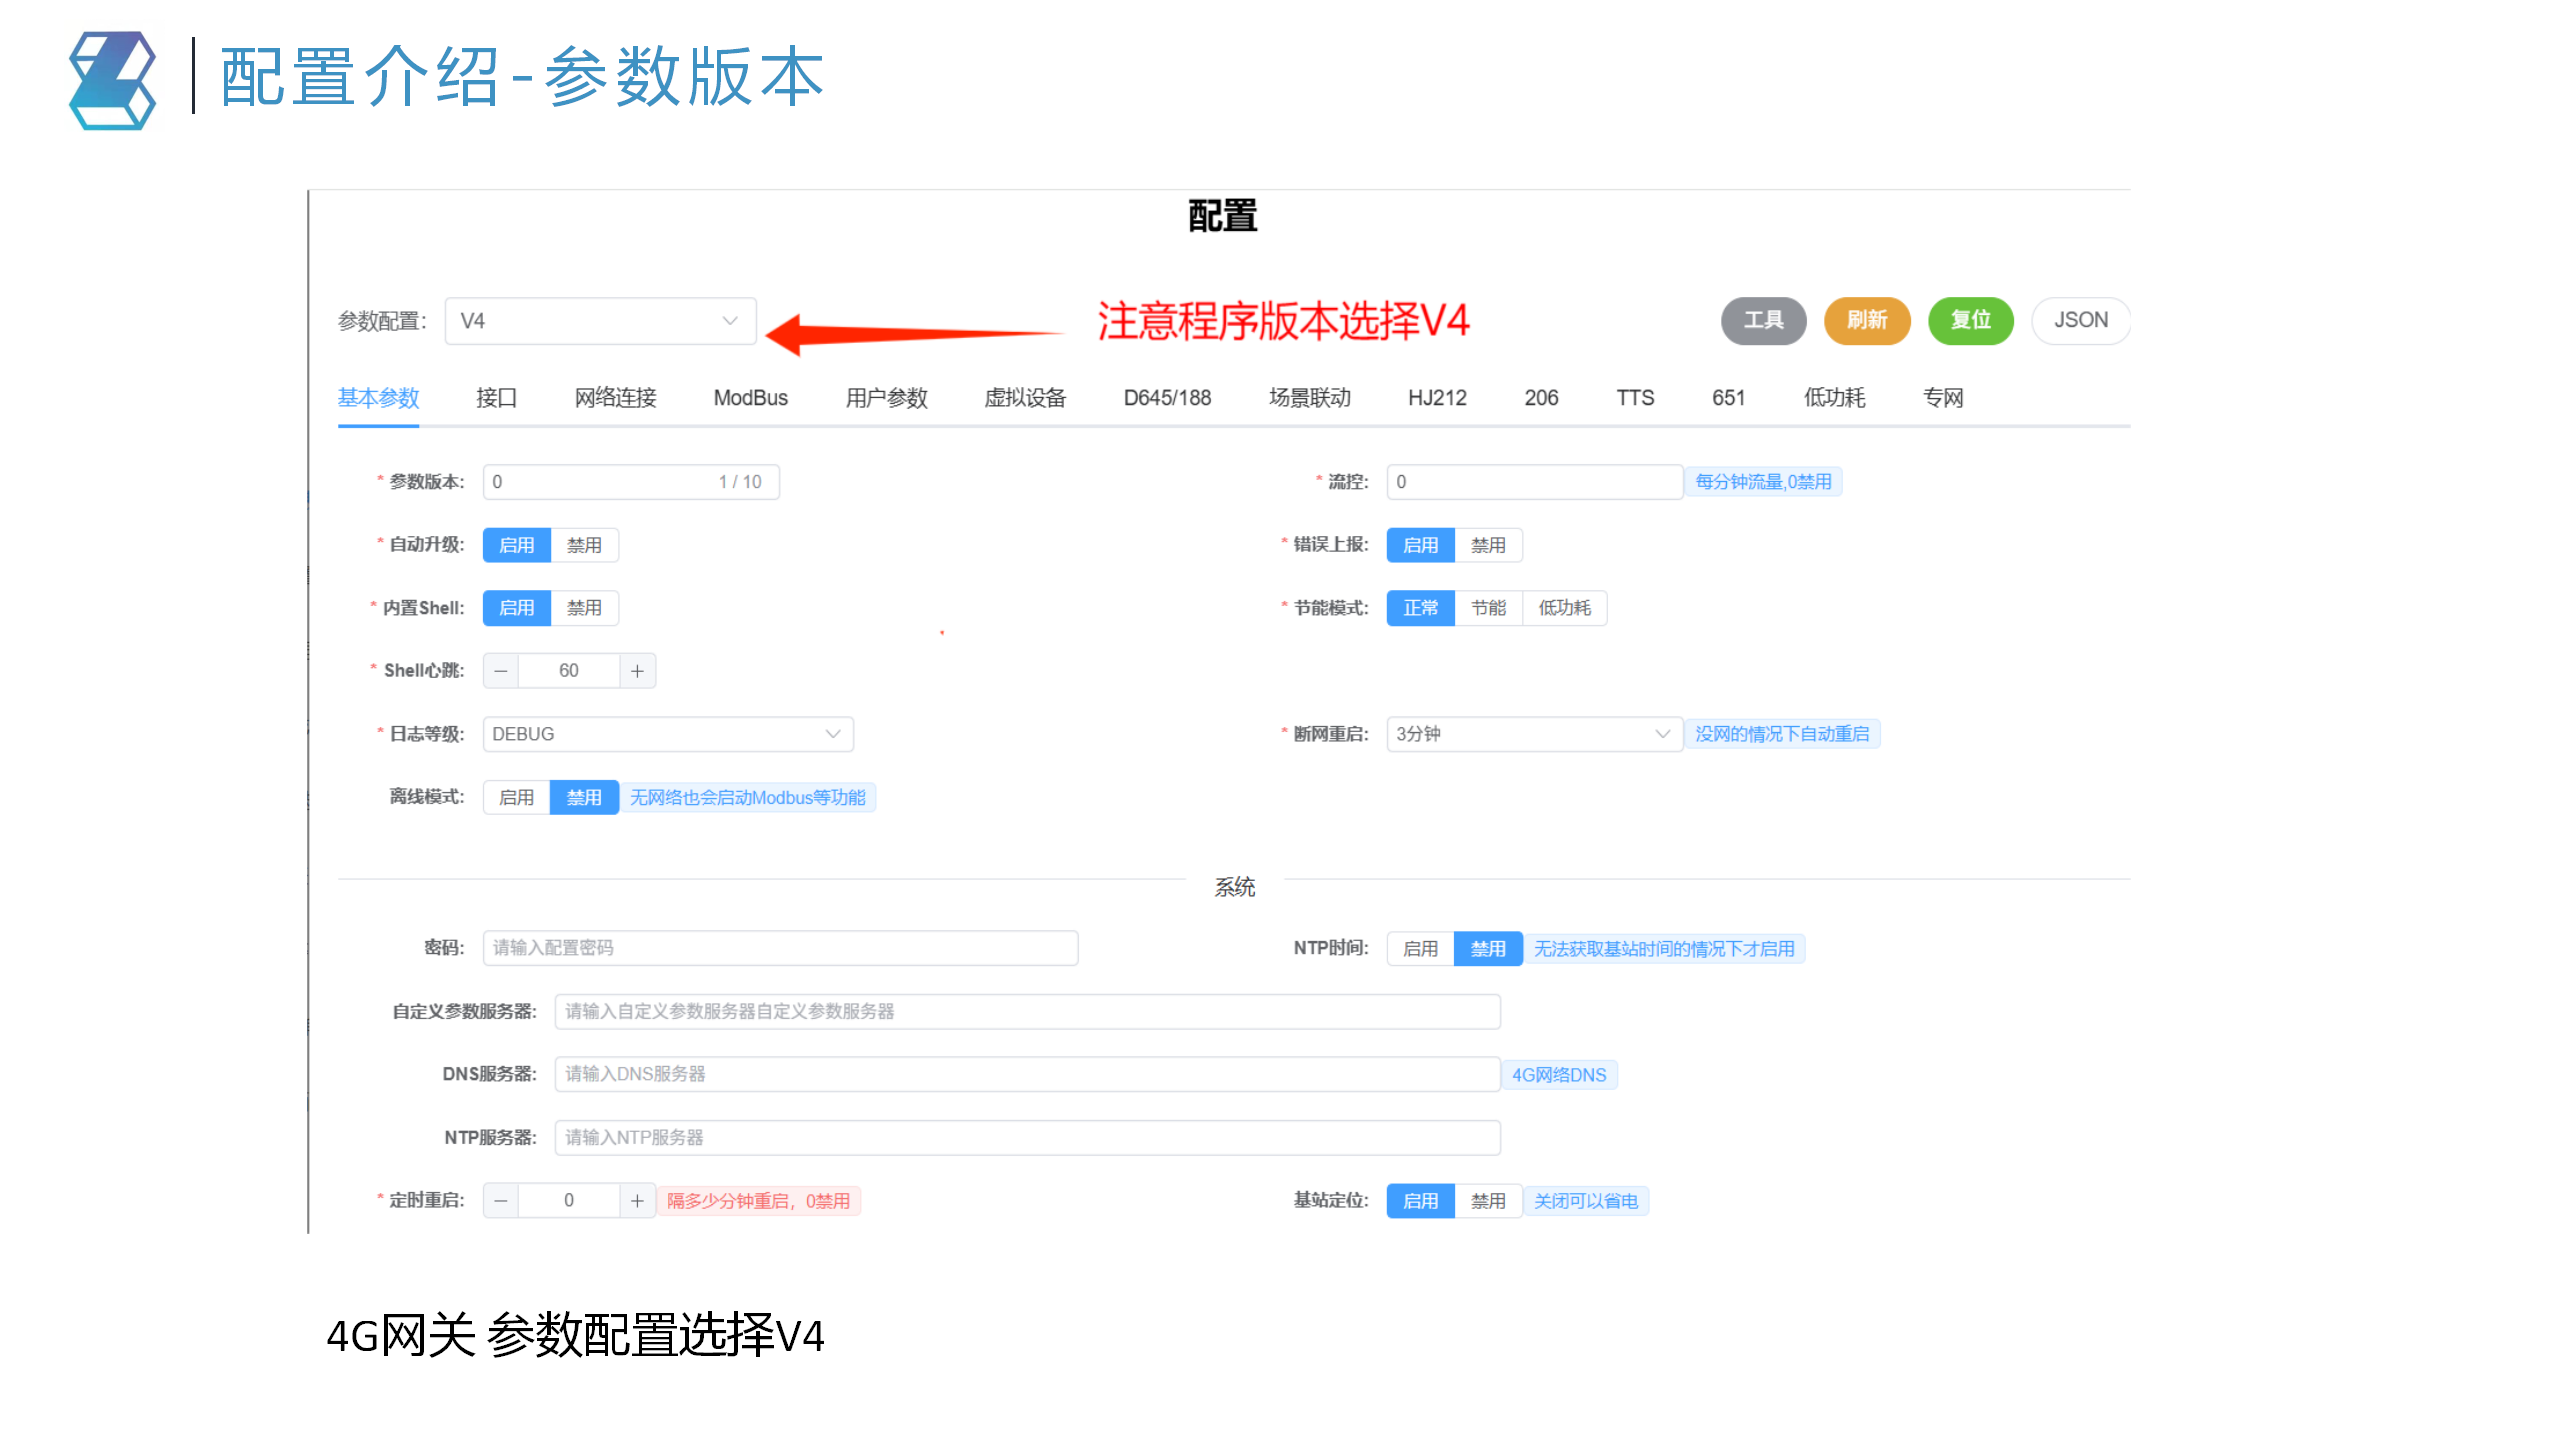This screenshot has height=1440, width=2560.
Task: Disable 基站定位 base station positioning
Action: tap(1488, 1200)
